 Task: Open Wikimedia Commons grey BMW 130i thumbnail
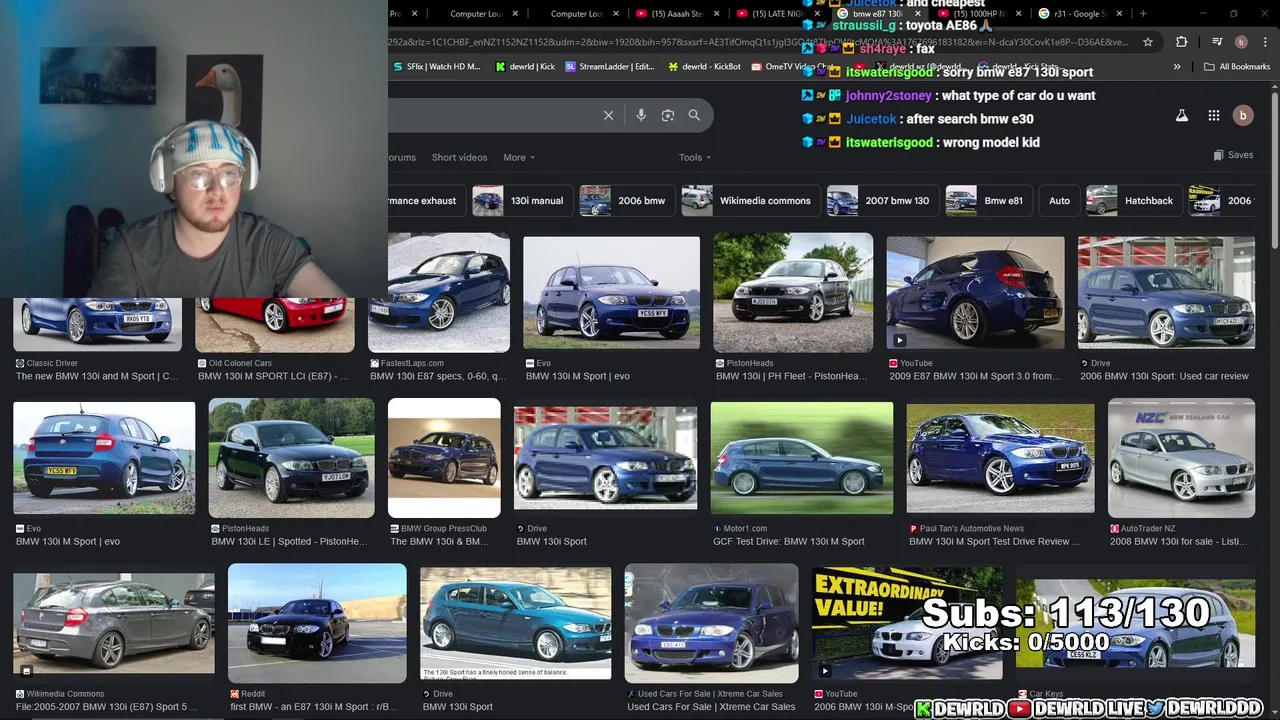[x=114, y=623]
